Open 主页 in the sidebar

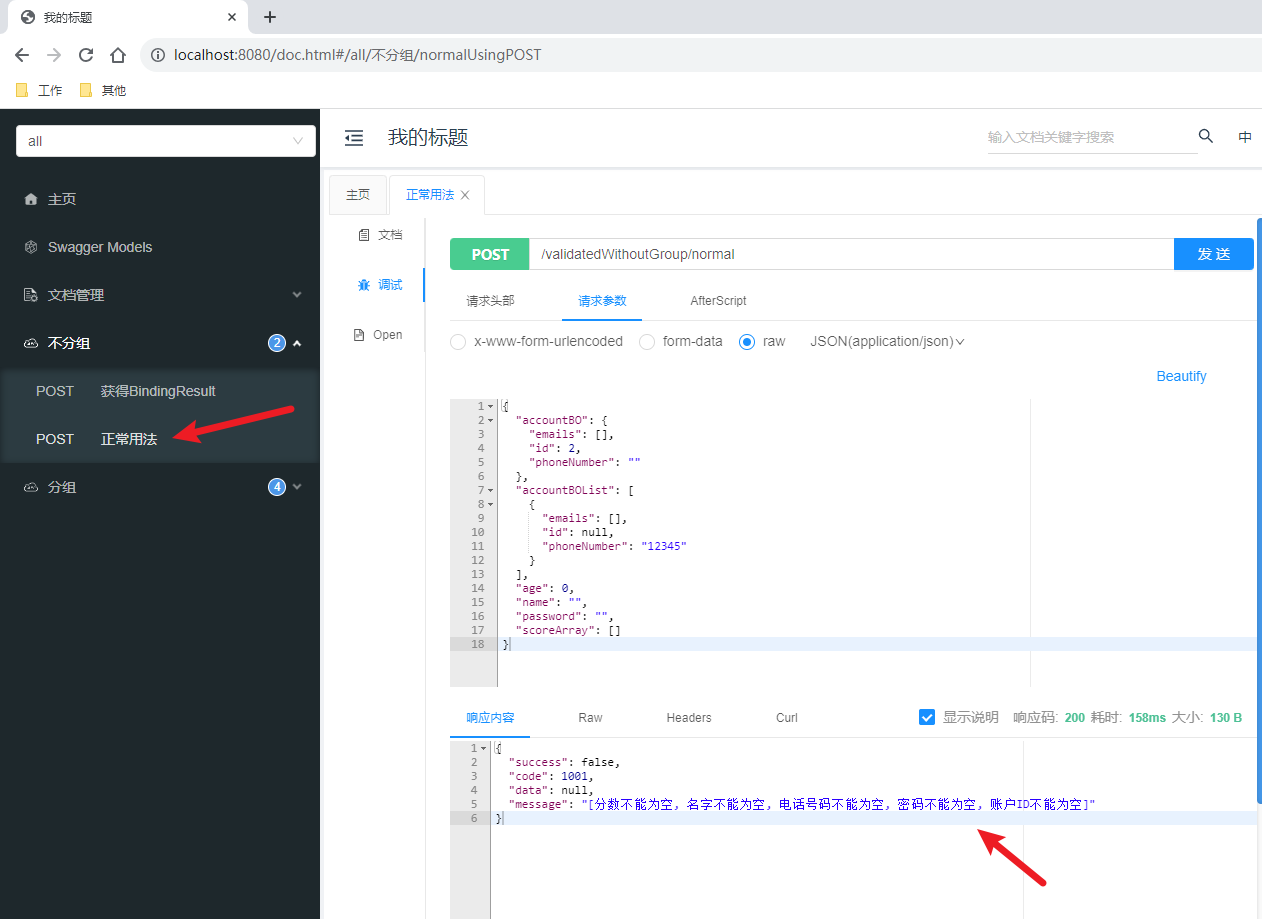(160, 199)
